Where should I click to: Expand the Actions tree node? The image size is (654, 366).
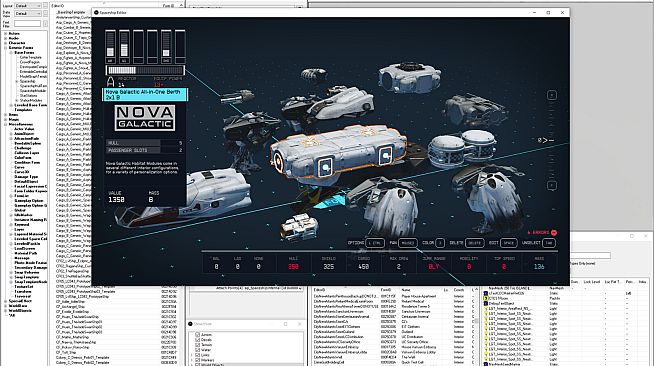click(x=5, y=33)
